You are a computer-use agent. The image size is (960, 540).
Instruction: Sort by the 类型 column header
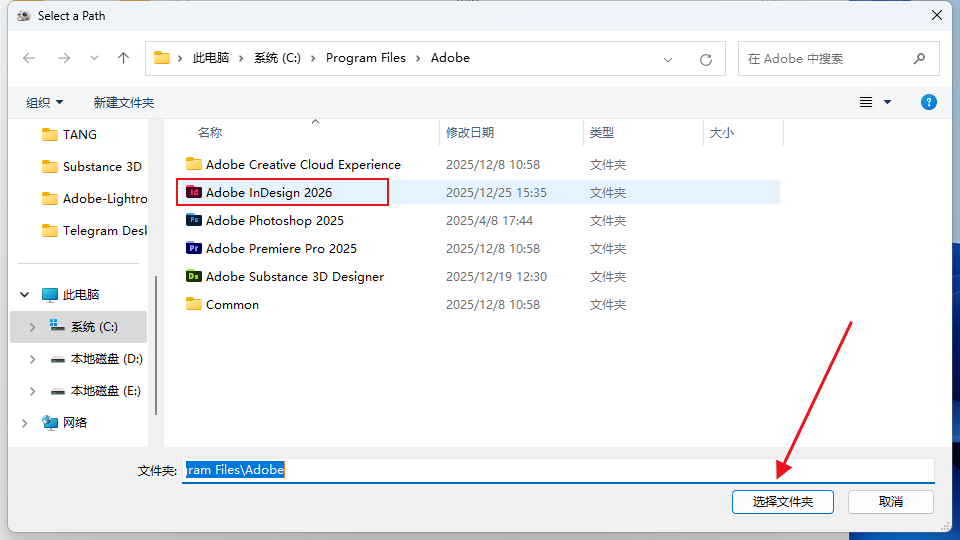tap(601, 133)
